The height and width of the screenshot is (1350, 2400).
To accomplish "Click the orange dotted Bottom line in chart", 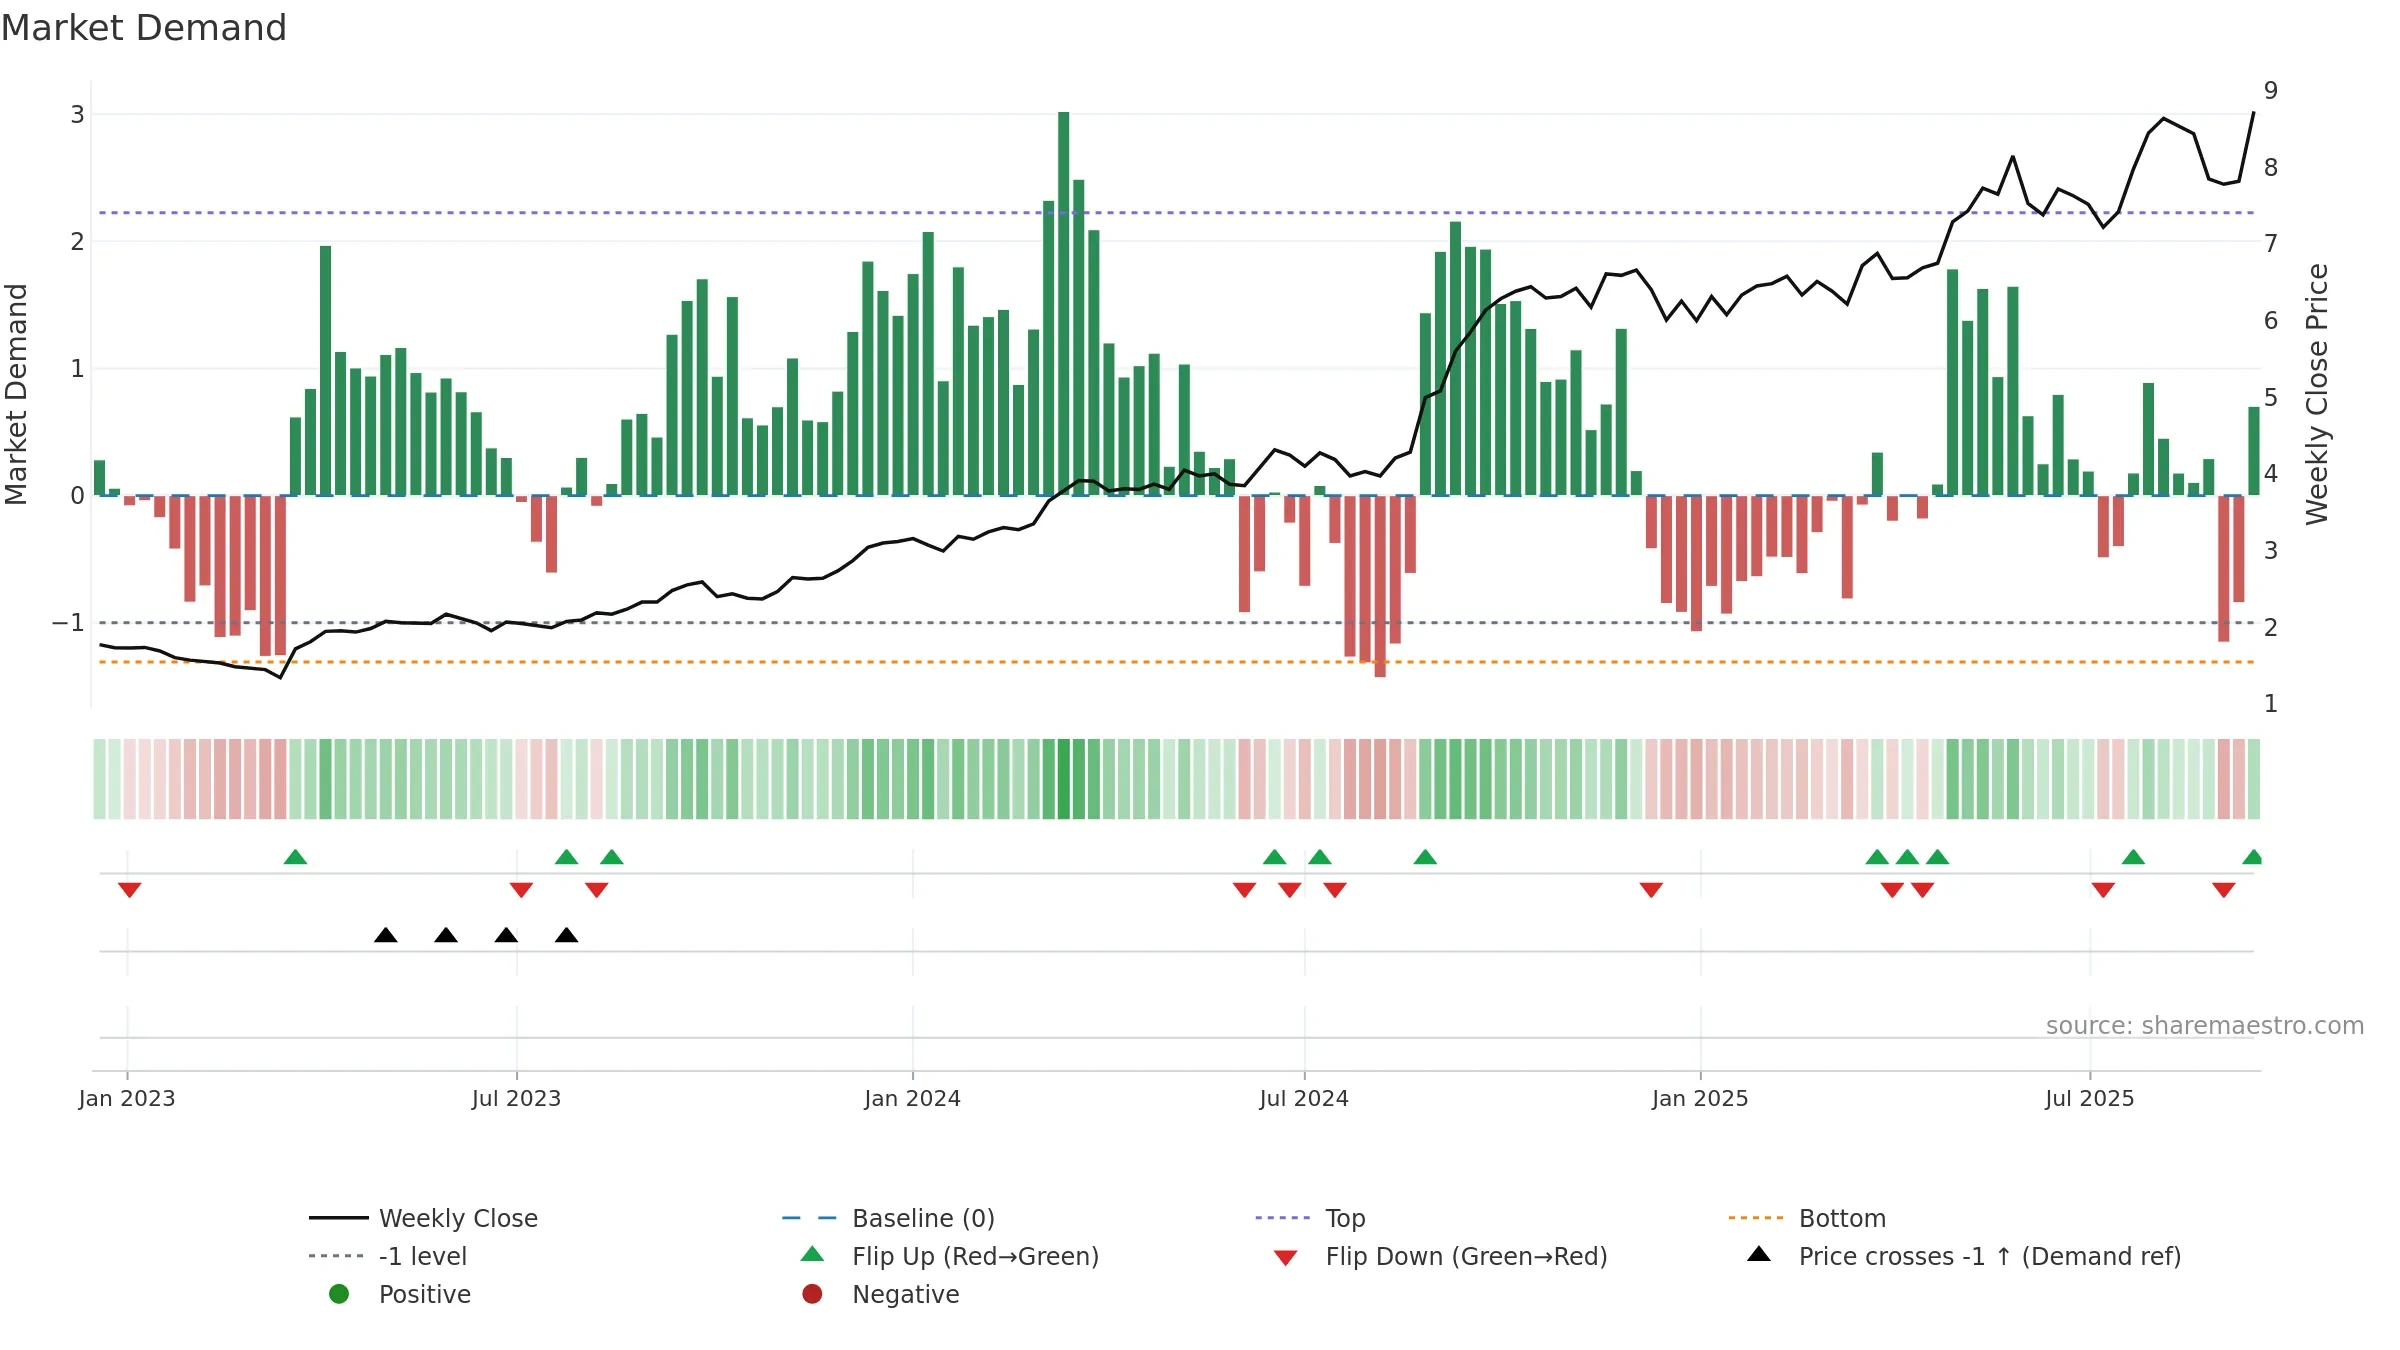I will coord(1176,662).
